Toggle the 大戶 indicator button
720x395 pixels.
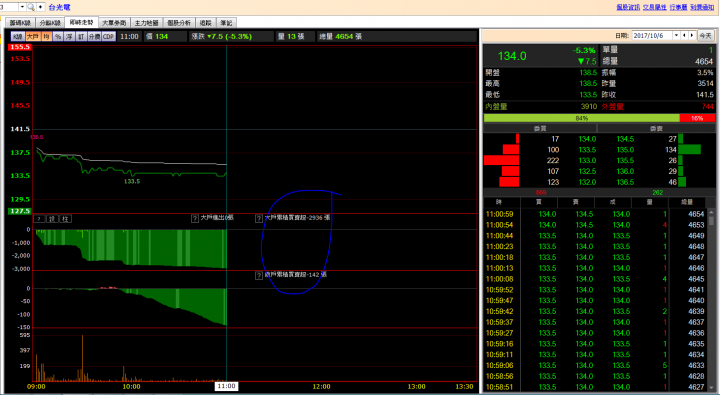tap(33, 36)
